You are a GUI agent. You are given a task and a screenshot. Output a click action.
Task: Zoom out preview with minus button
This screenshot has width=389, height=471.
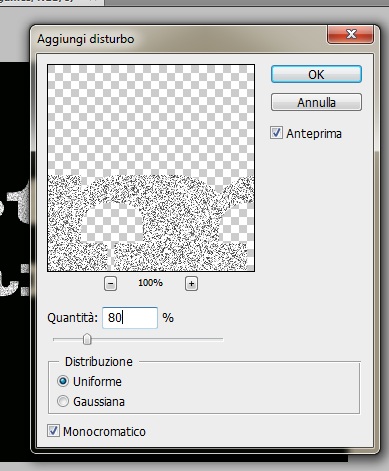[110, 284]
